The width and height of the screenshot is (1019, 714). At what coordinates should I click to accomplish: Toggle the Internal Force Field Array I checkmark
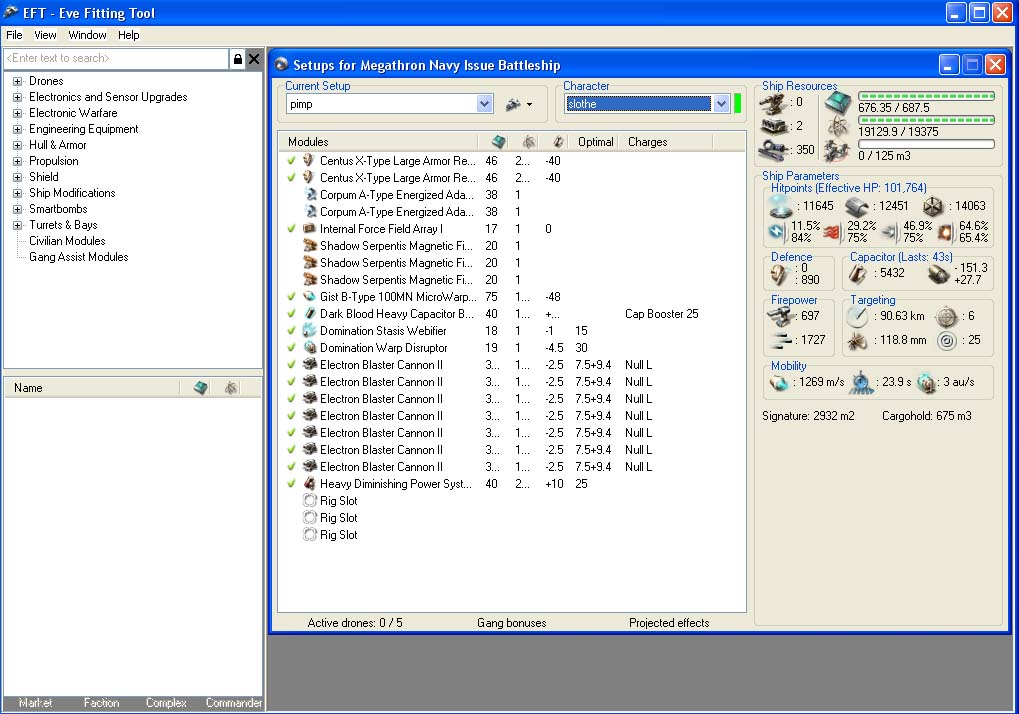[x=291, y=229]
